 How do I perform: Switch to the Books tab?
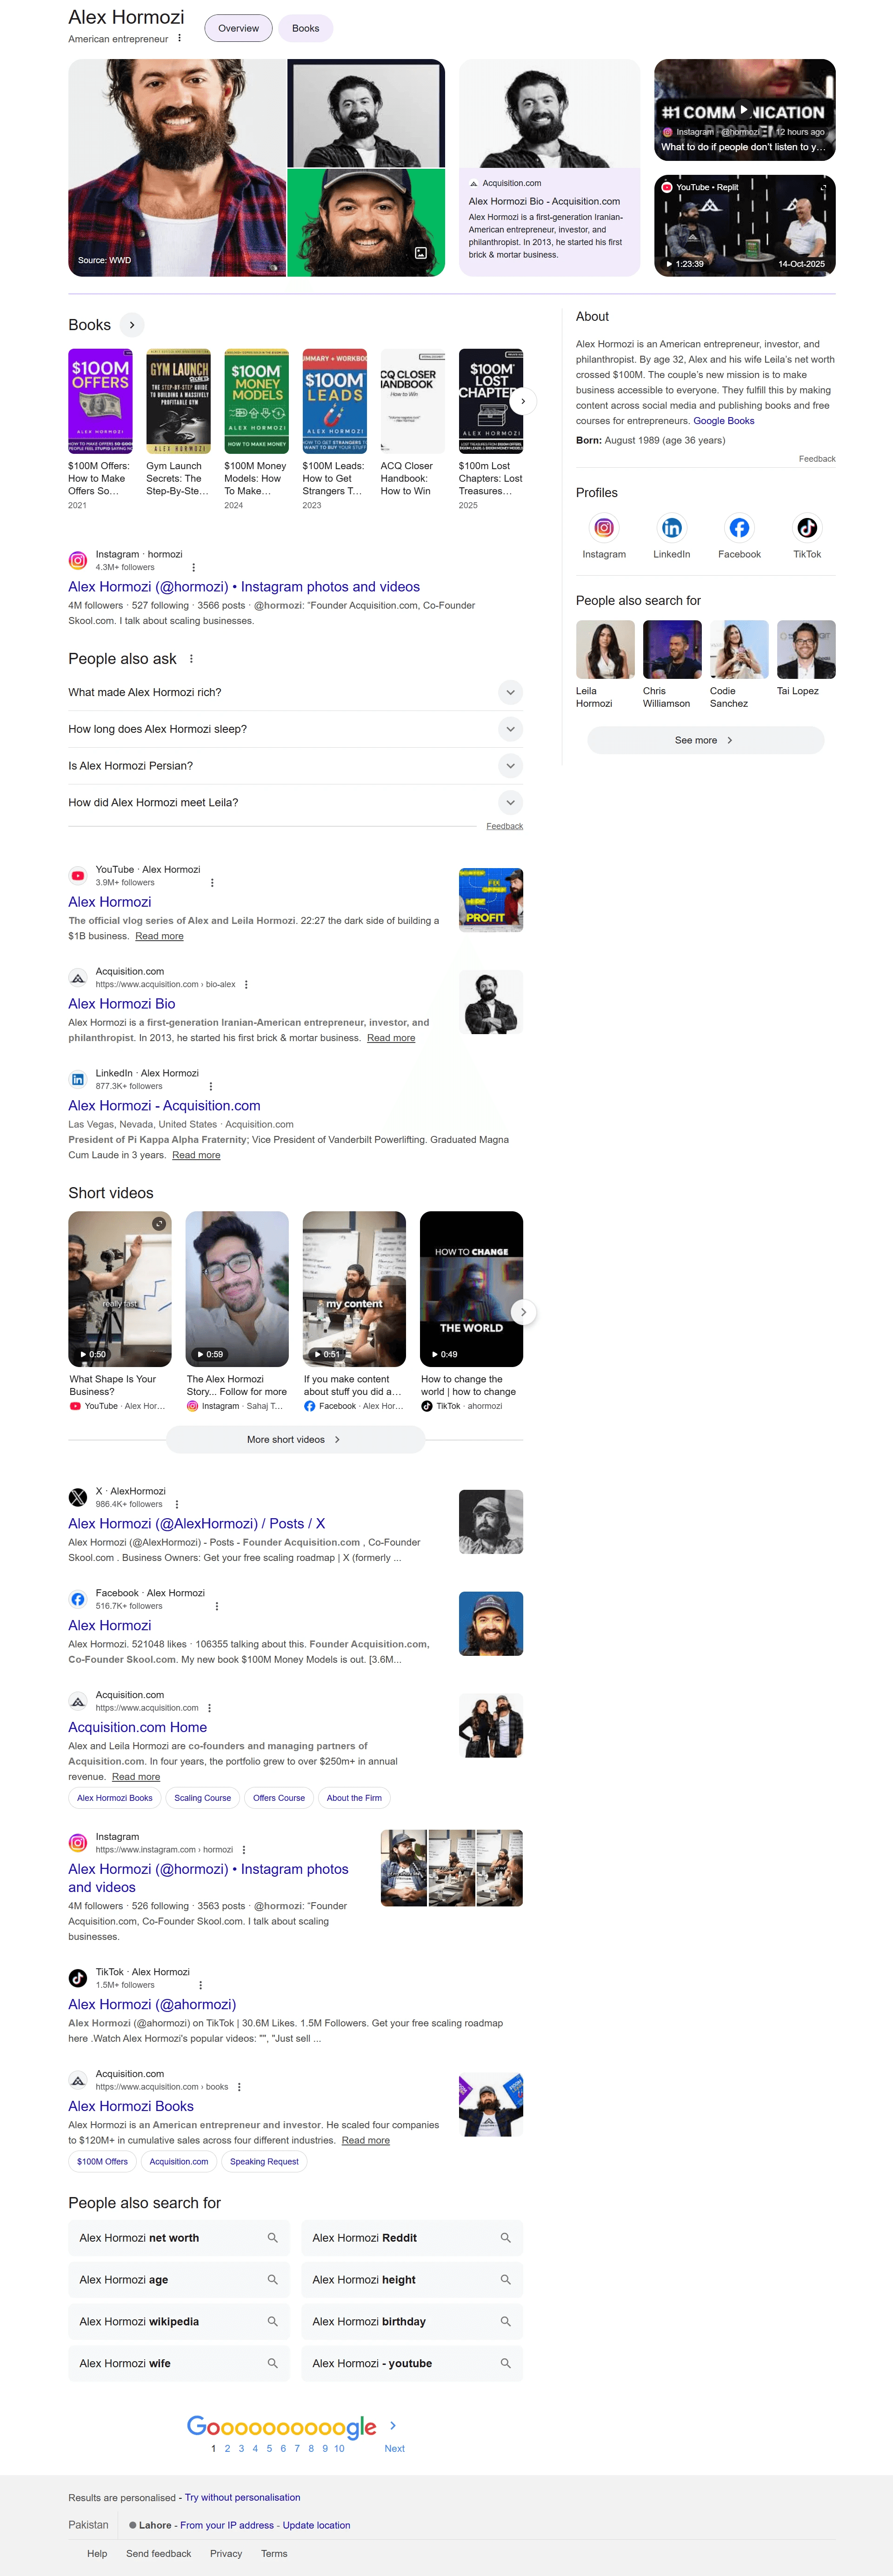[x=306, y=28]
